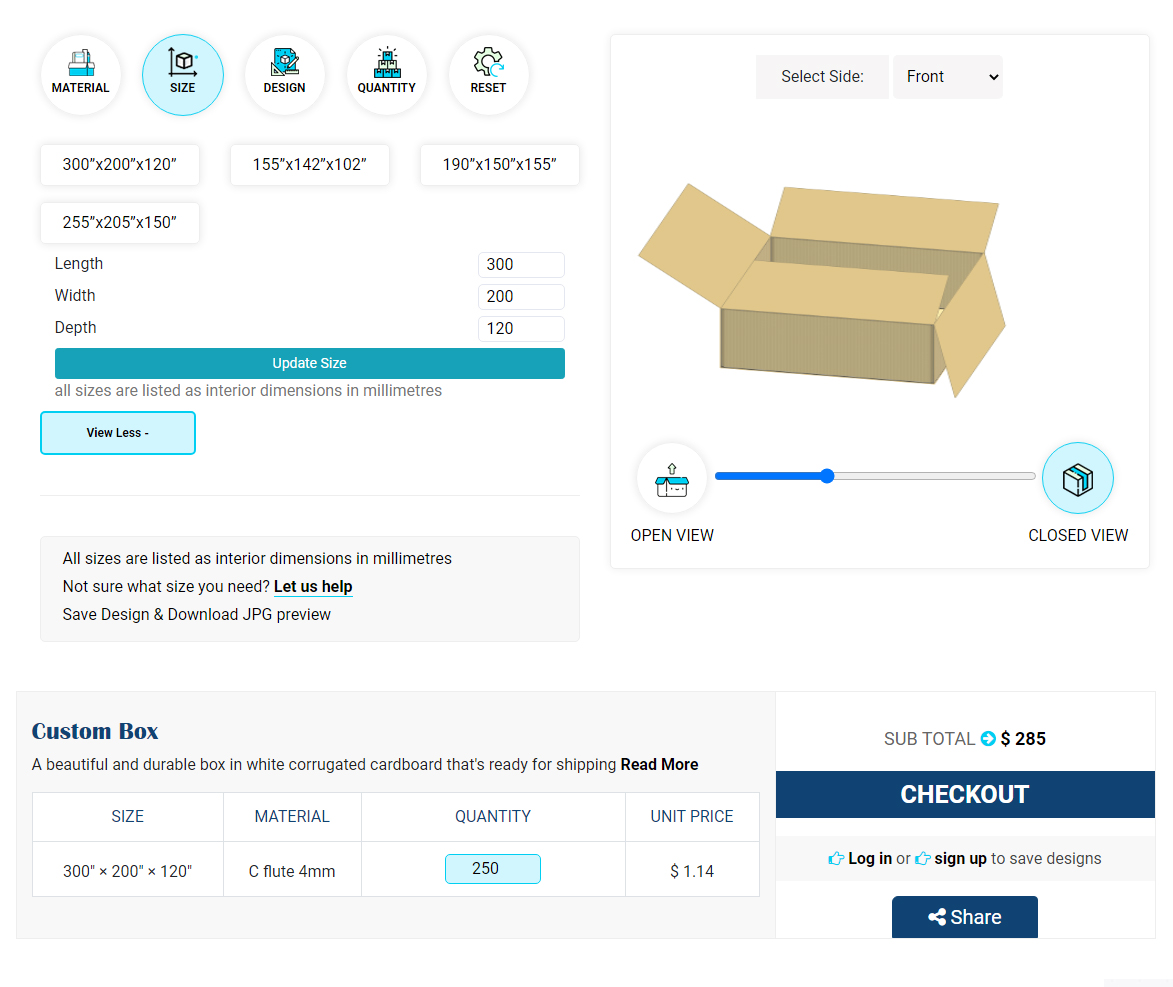Screen dimensions: 1173x987
Task: Open the Select Side dropdown
Action: coord(947,77)
